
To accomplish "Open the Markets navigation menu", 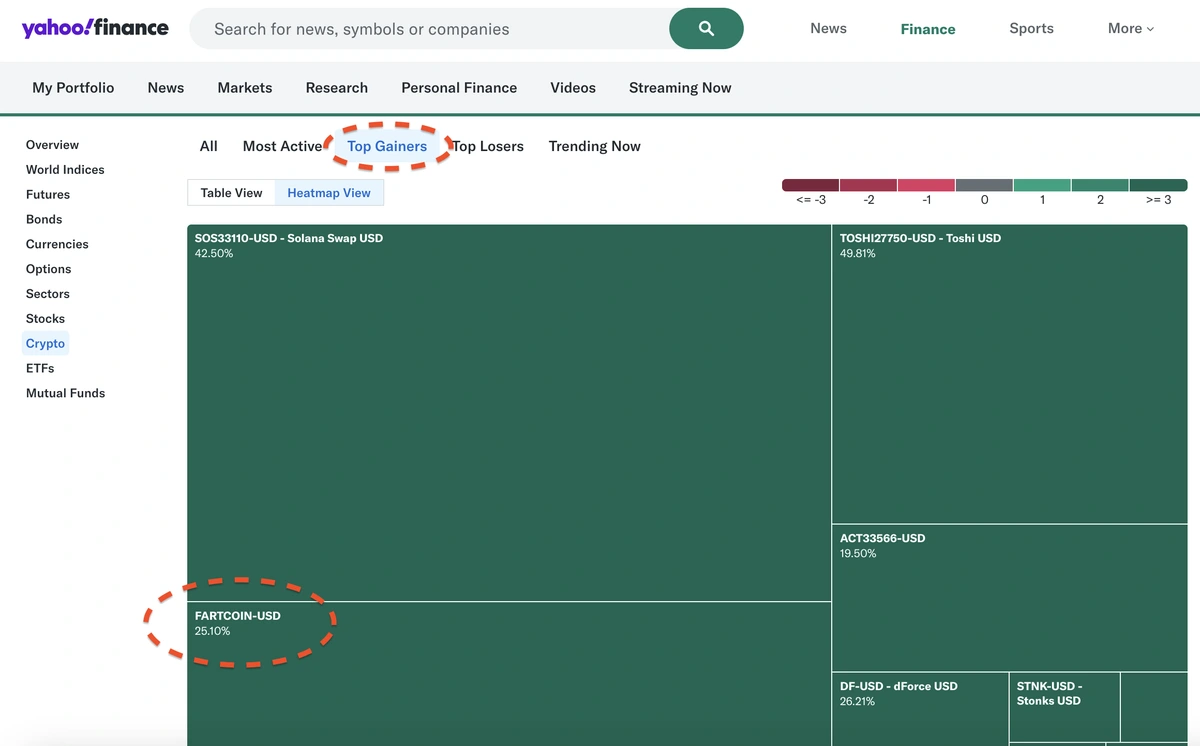I will tap(245, 88).
